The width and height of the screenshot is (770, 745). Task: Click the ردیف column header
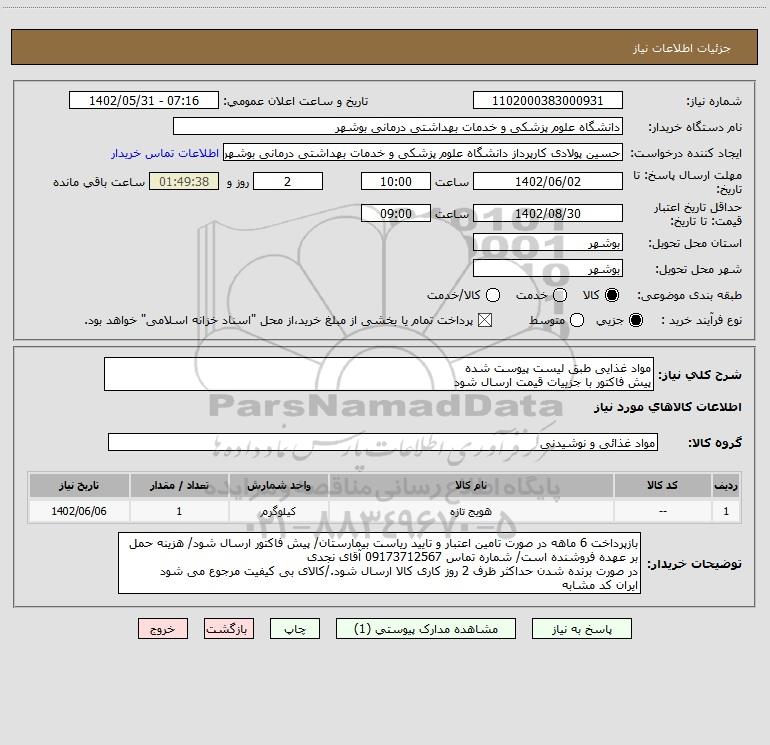point(726,485)
